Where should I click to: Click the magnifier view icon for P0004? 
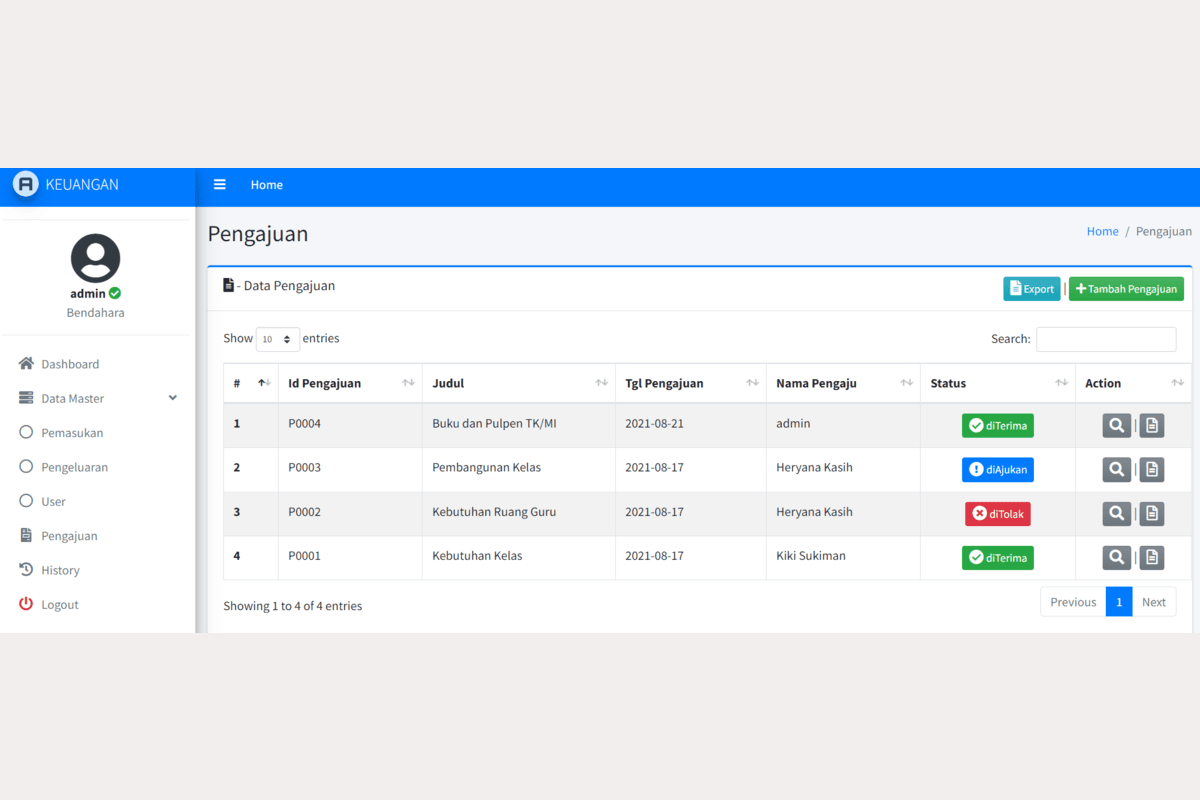click(1116, 426)
